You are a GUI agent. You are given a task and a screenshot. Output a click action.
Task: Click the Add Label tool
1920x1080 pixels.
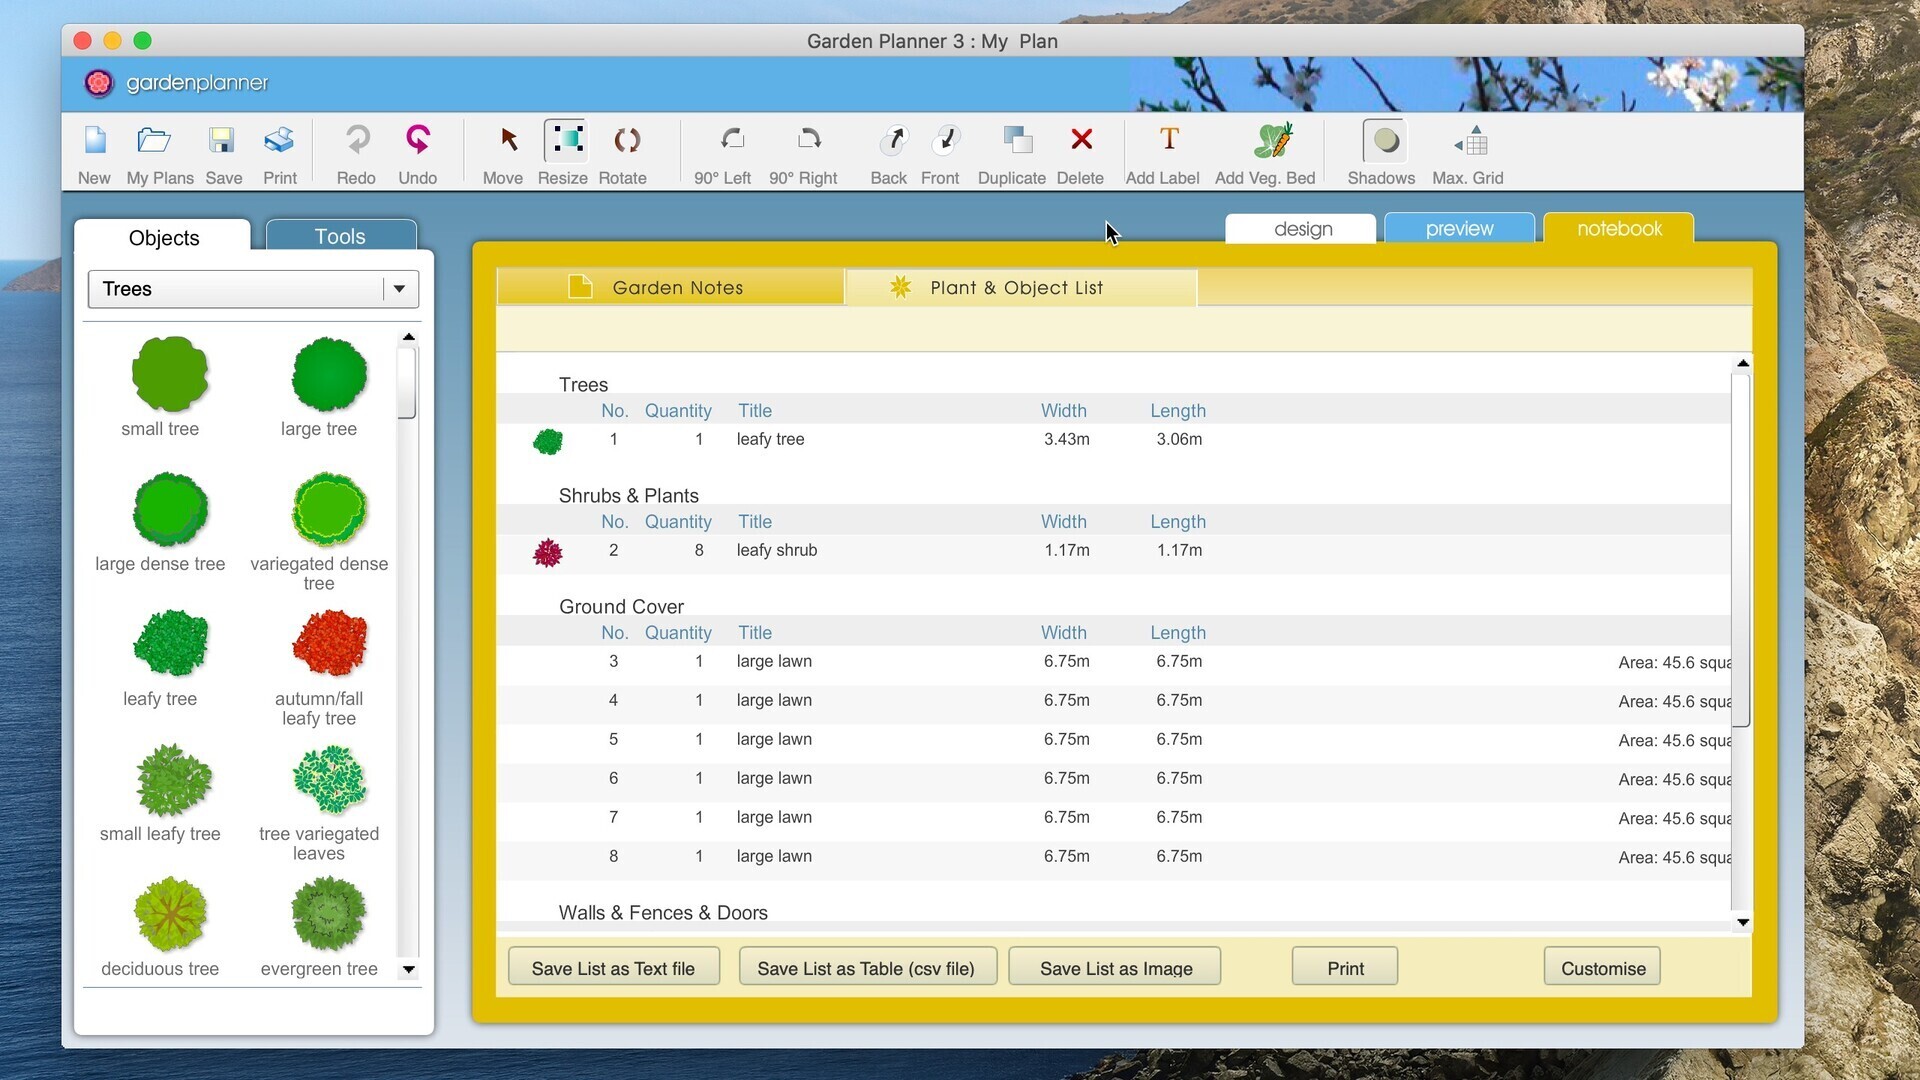1168,141
